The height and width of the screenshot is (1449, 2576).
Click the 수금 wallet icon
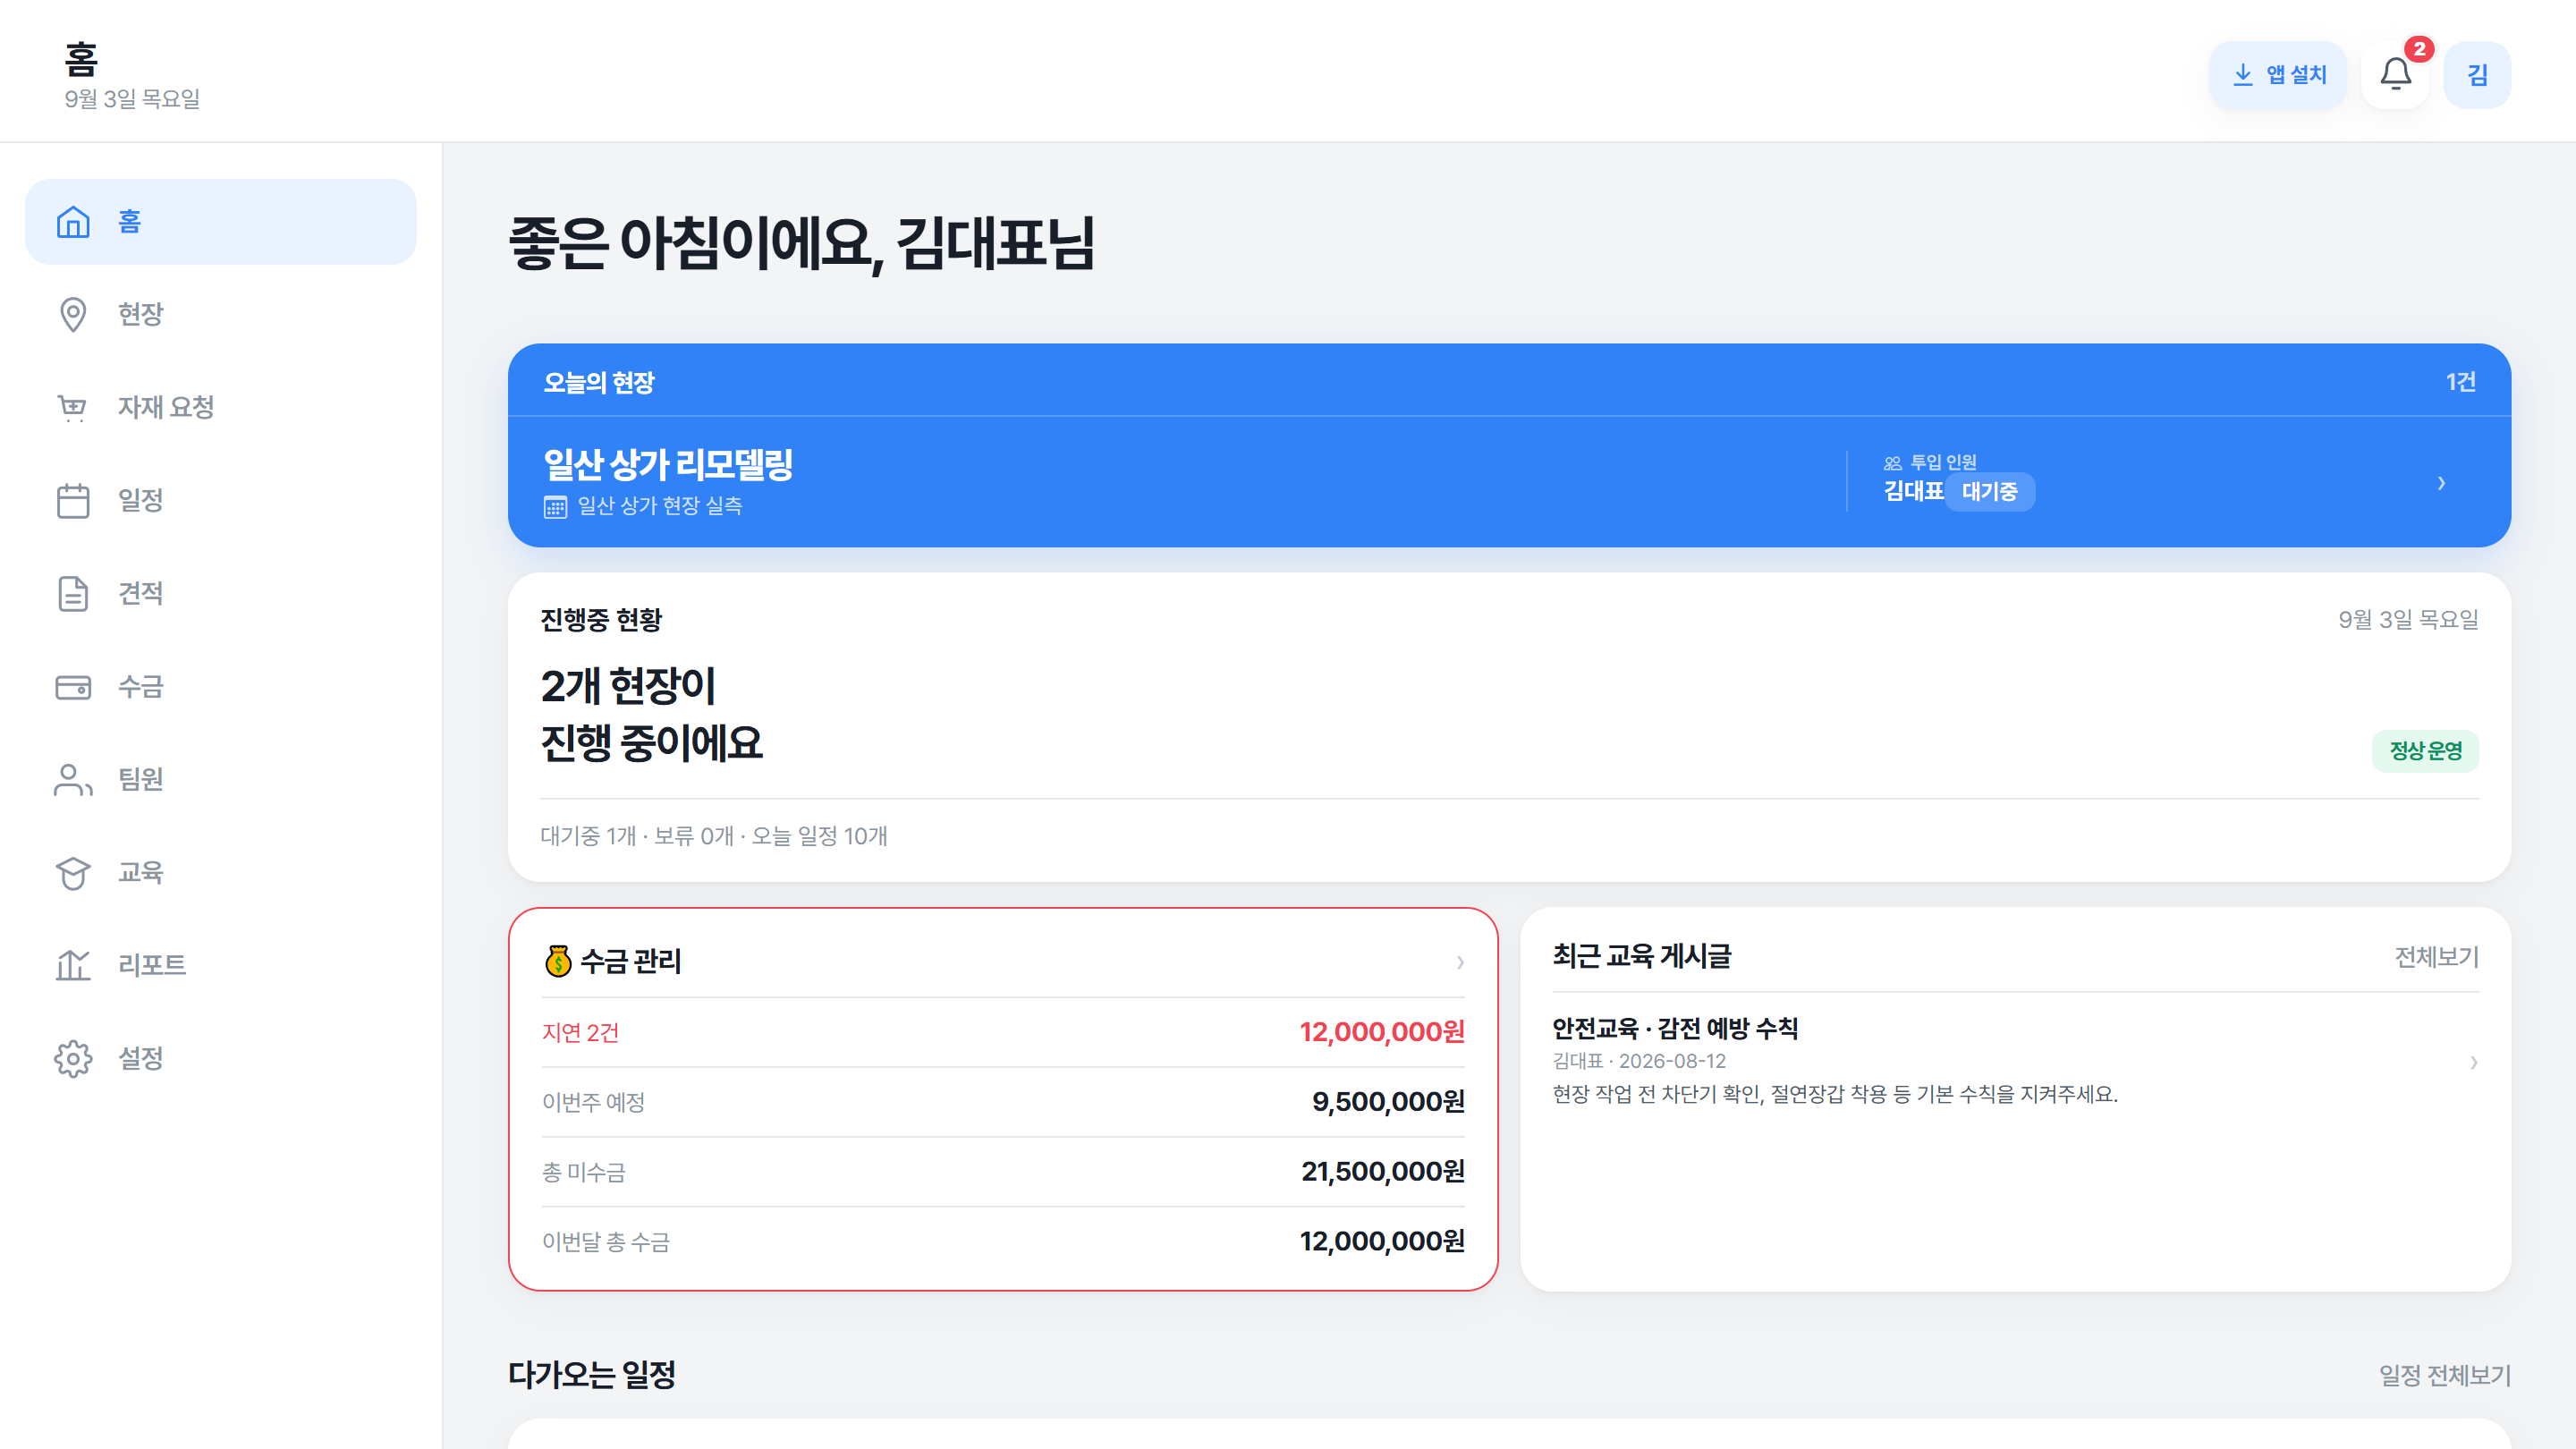tap(73, 687)
